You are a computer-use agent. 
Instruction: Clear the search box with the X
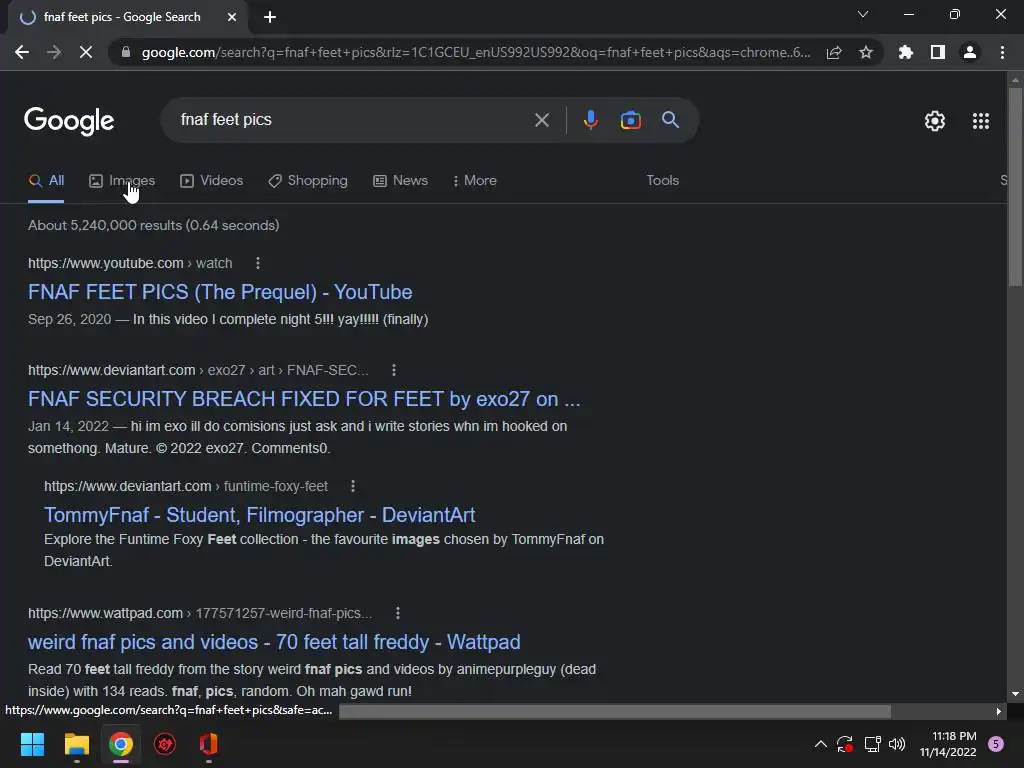541,120
